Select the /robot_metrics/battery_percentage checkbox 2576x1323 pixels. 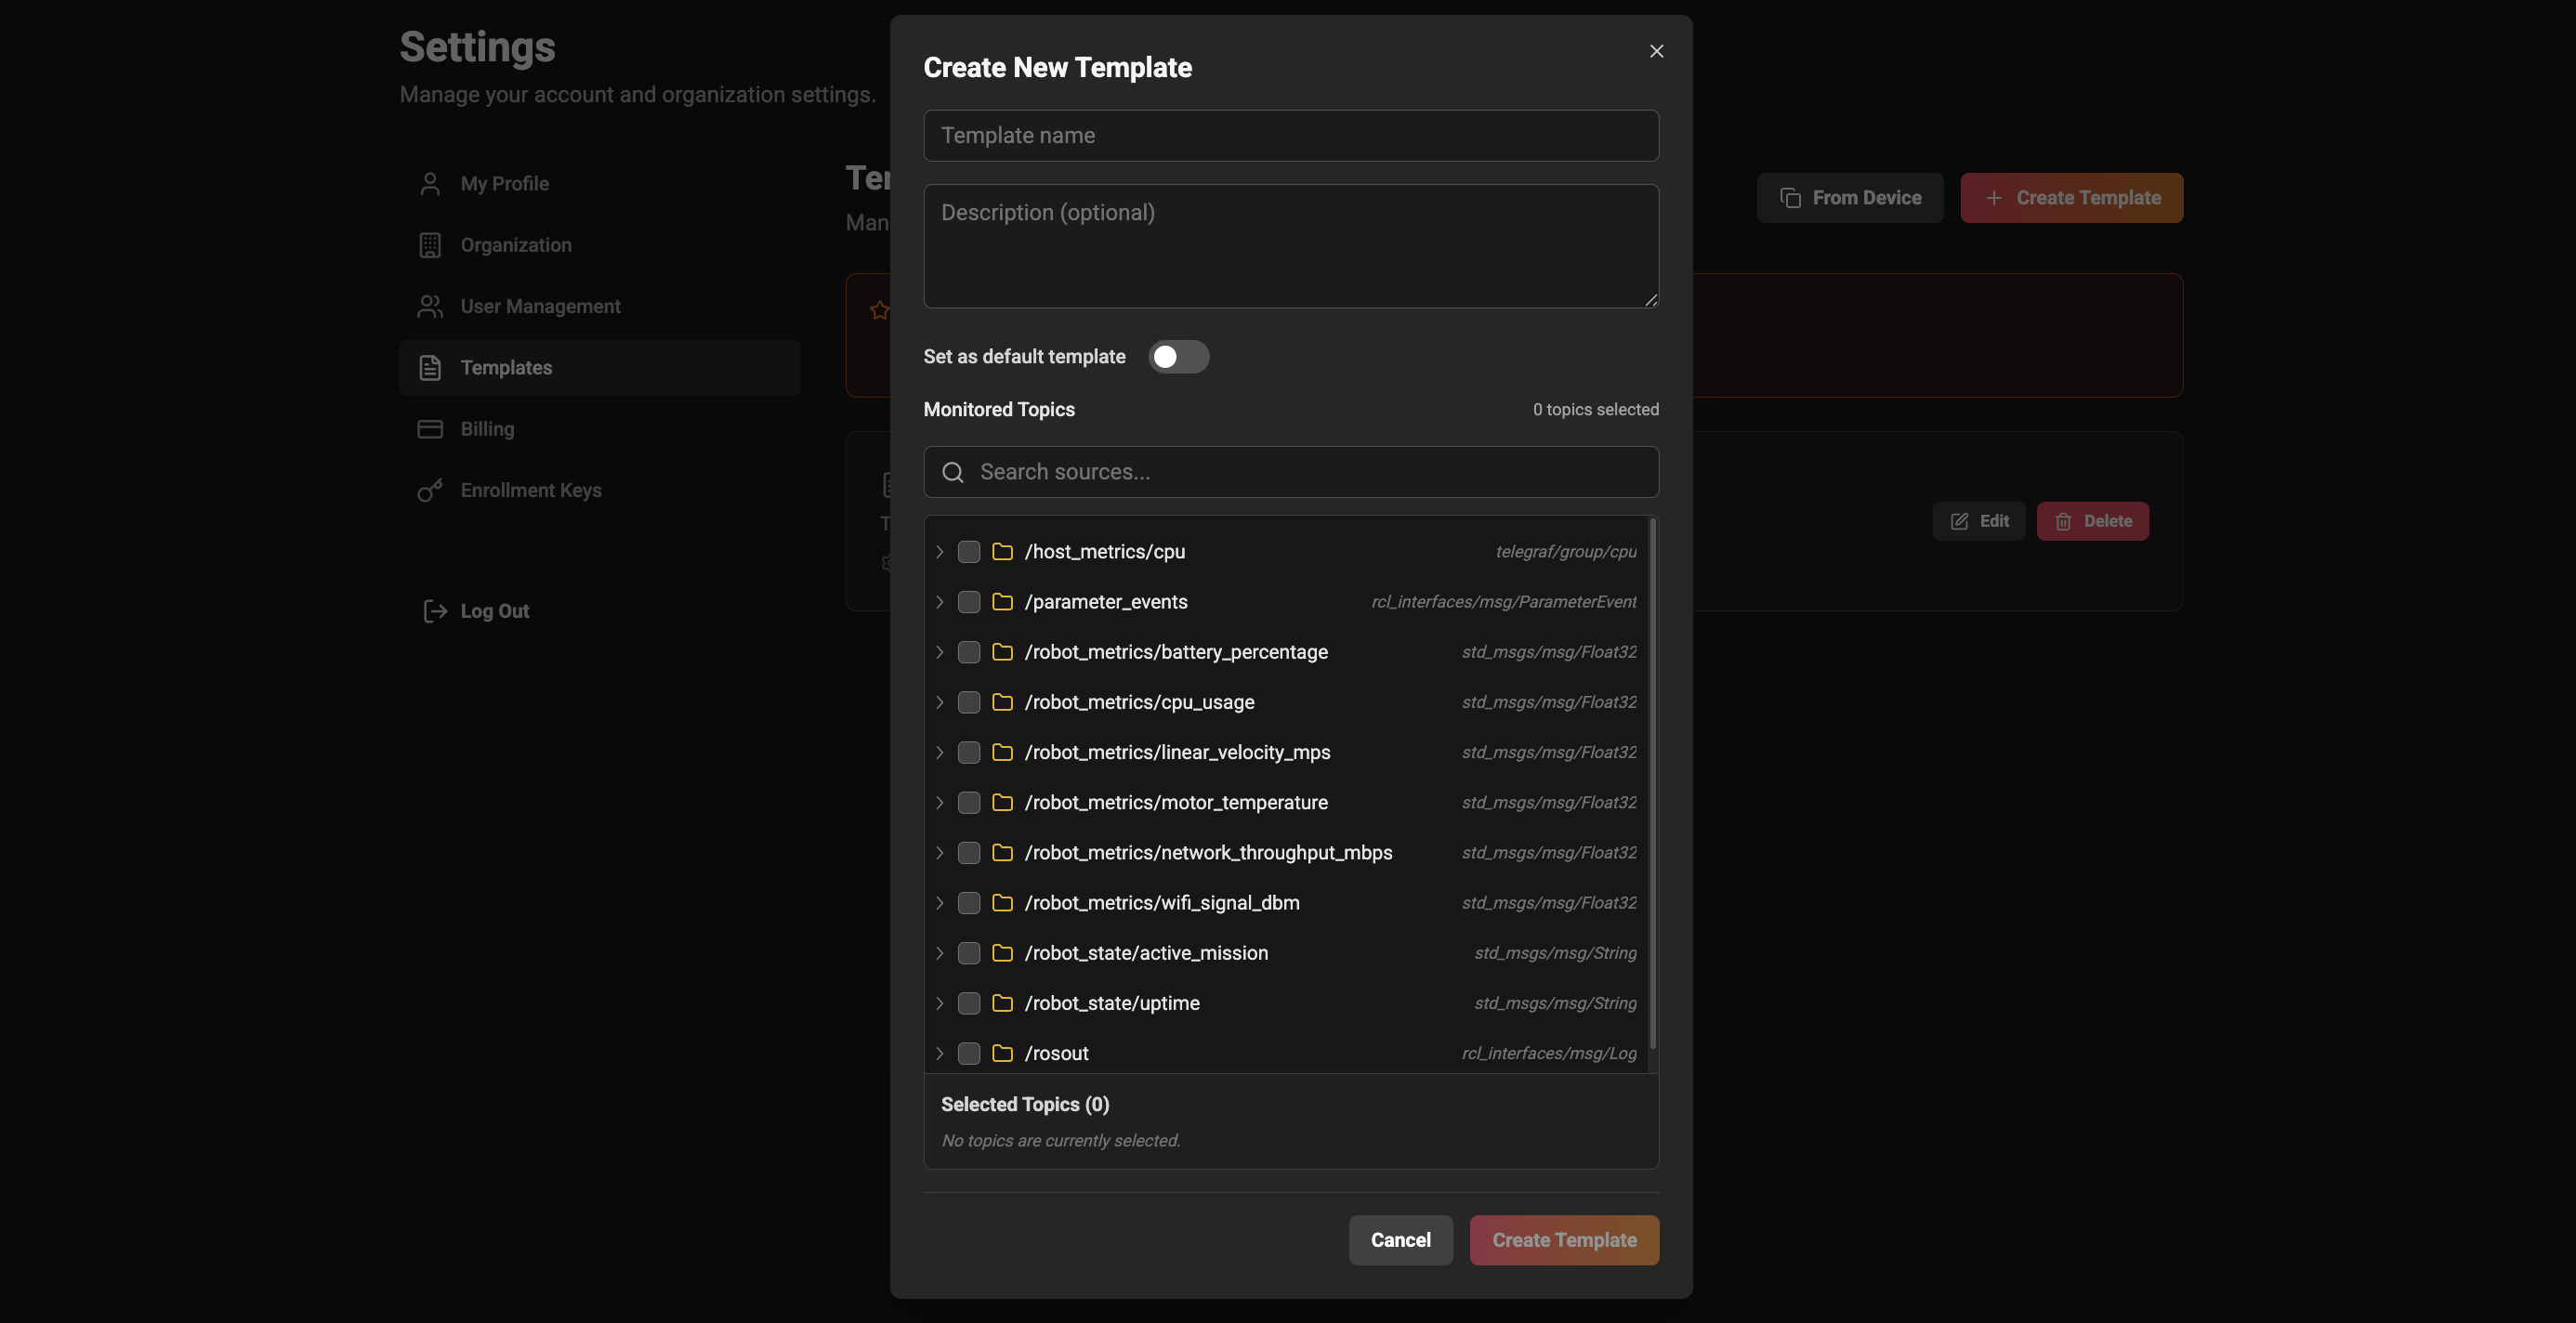pyautogui.click(x=969, y=652)
